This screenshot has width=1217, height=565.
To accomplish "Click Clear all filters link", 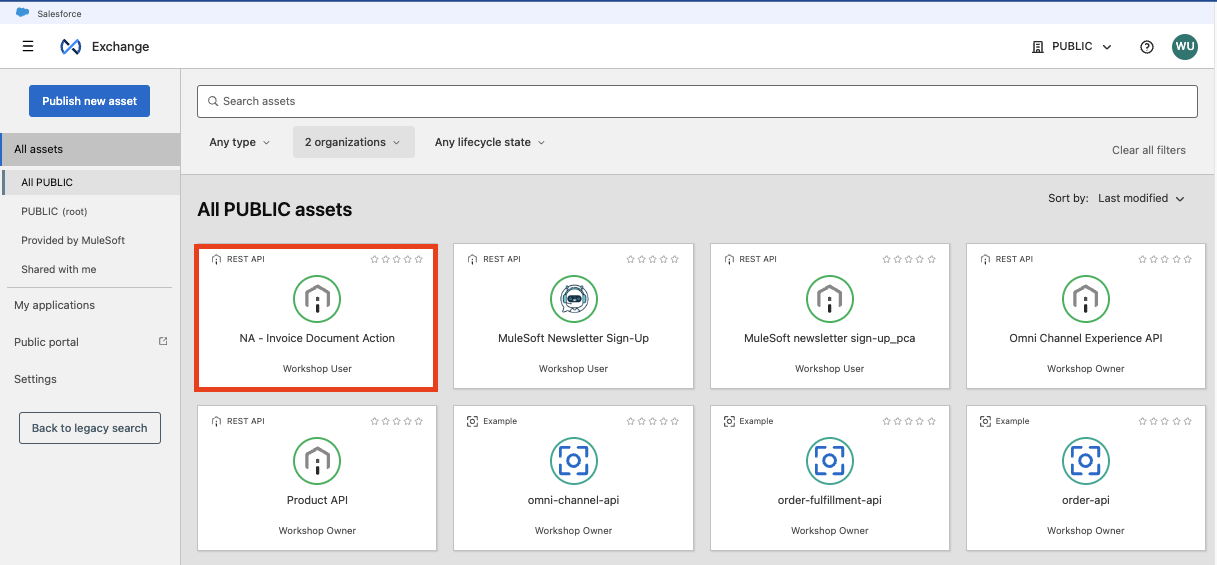I will tap(1149, 150).
